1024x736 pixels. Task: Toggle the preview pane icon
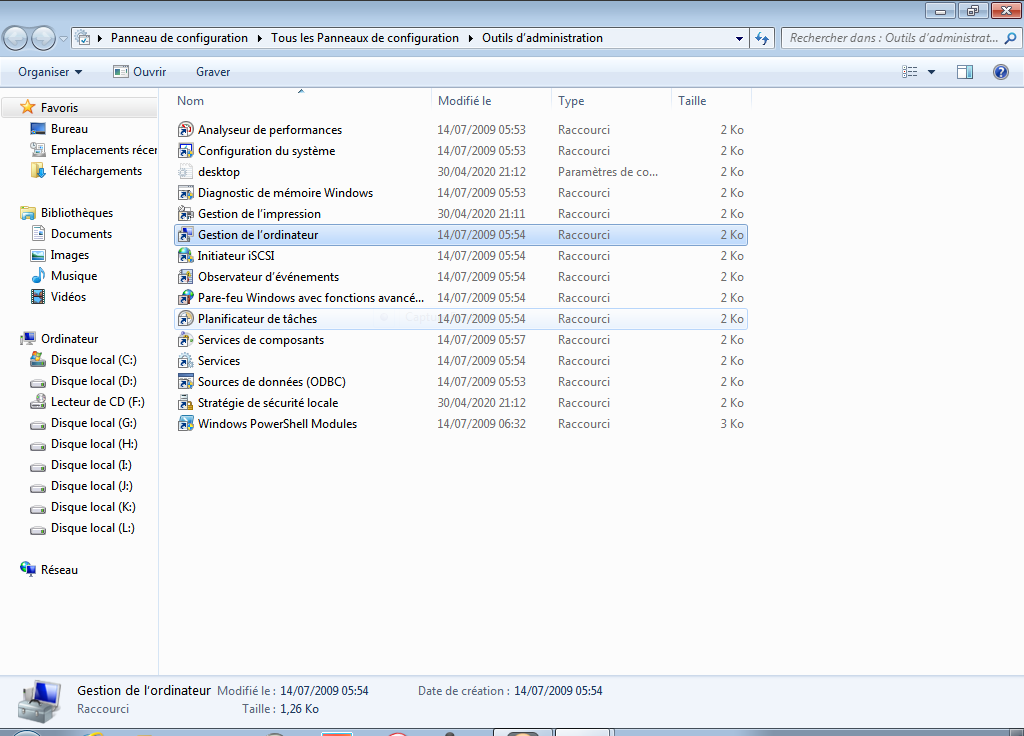(965, 72)
